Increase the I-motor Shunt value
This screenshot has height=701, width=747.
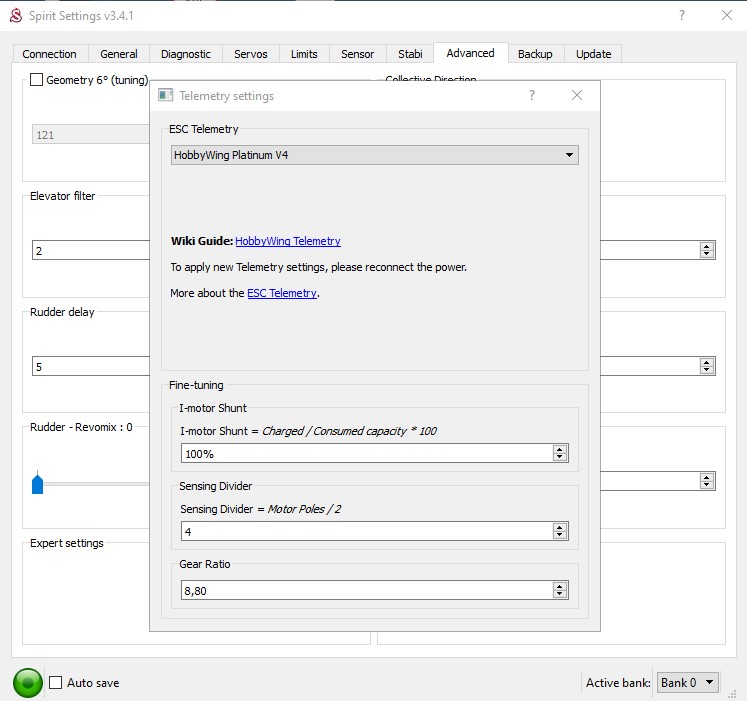click(560, 449)
